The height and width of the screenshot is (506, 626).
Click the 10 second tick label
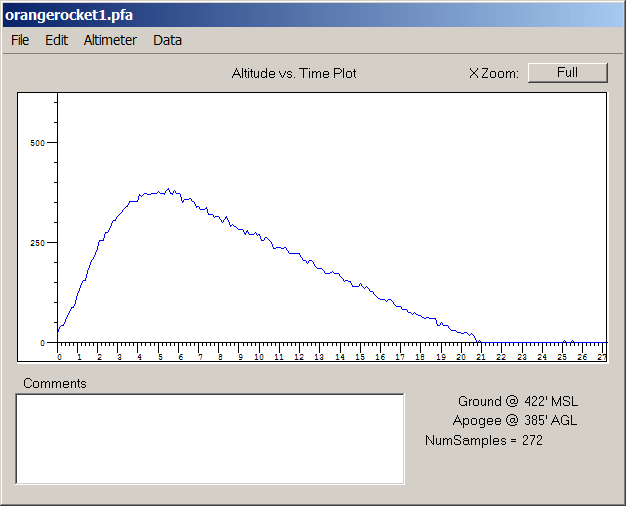[259, 357]
